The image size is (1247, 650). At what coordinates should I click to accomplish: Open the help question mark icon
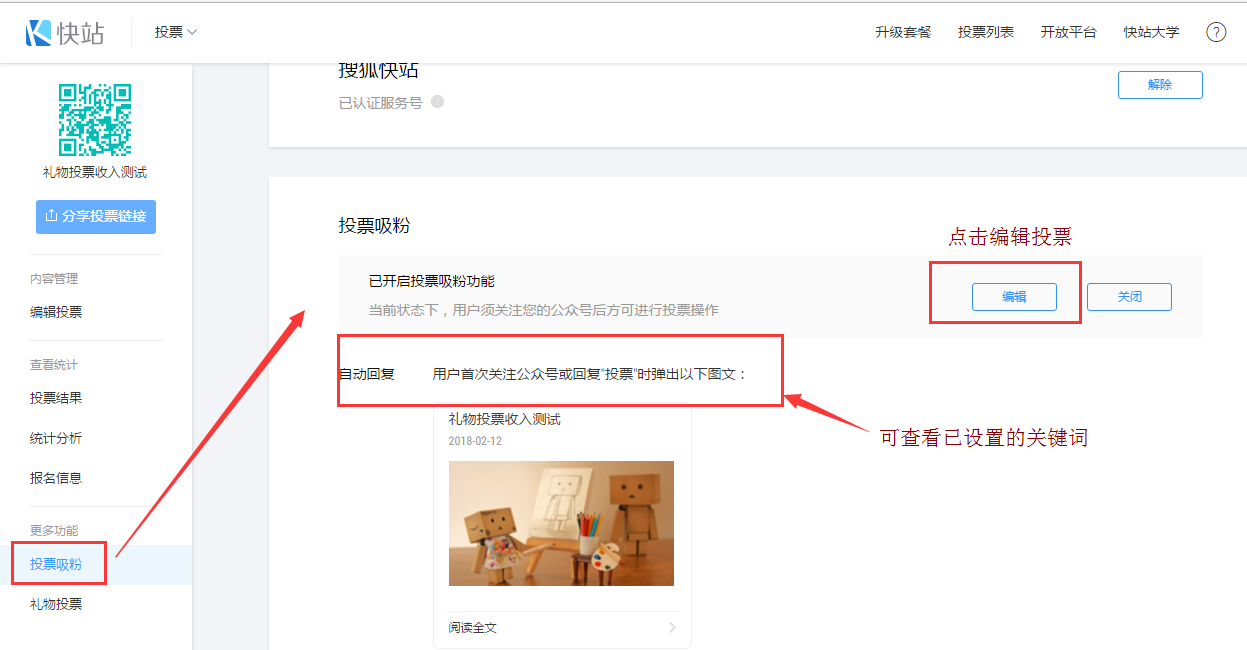pyautogui.click(x=1216, y=32)
